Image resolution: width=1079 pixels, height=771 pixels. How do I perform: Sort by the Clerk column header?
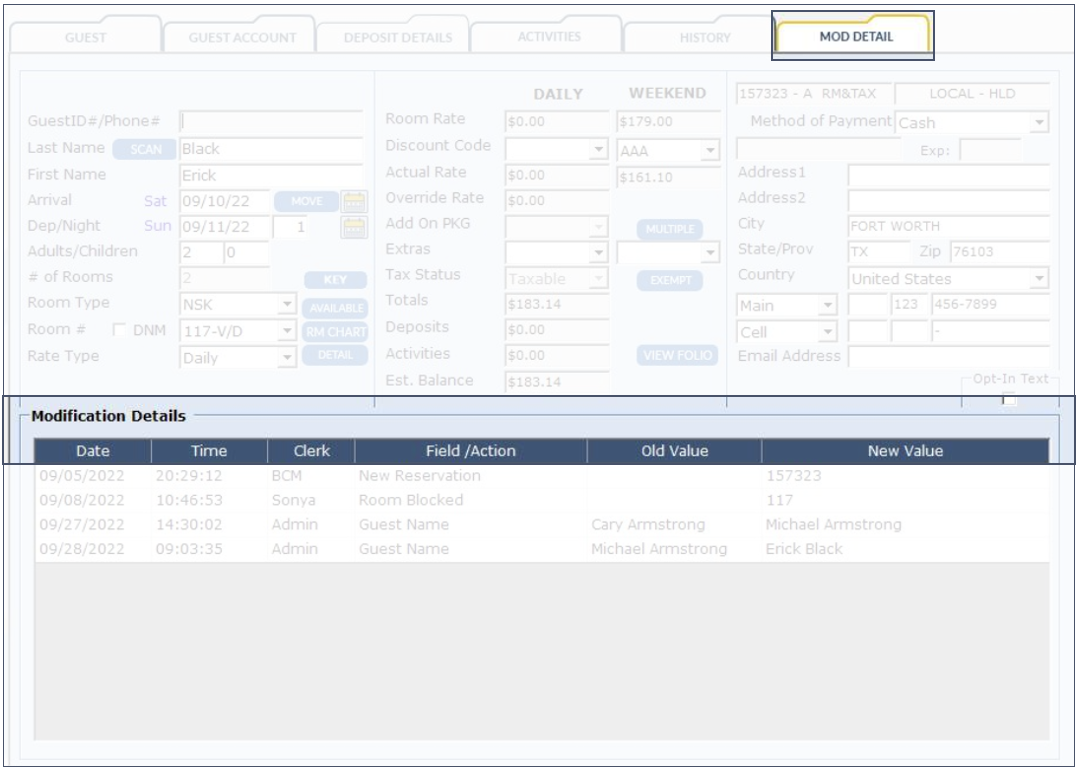(311, 451)
